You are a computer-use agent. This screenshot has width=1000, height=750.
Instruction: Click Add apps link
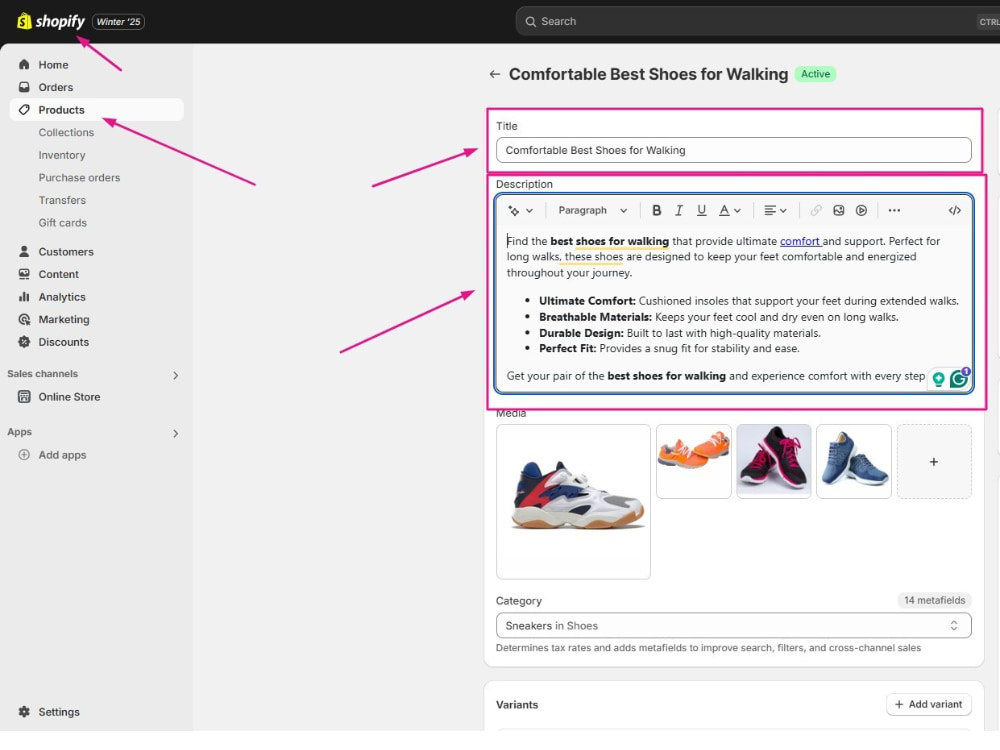62,455
